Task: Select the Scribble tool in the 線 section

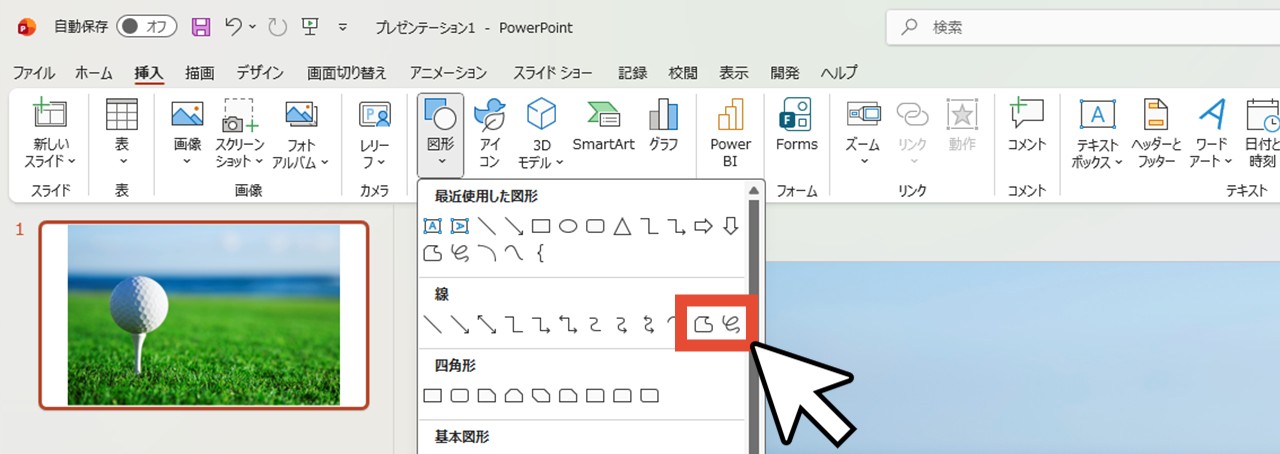Action: click(733, 324)
